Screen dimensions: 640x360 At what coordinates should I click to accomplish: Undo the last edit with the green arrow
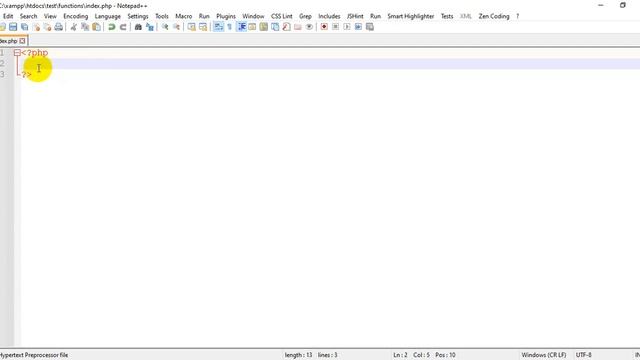(111, 27)
